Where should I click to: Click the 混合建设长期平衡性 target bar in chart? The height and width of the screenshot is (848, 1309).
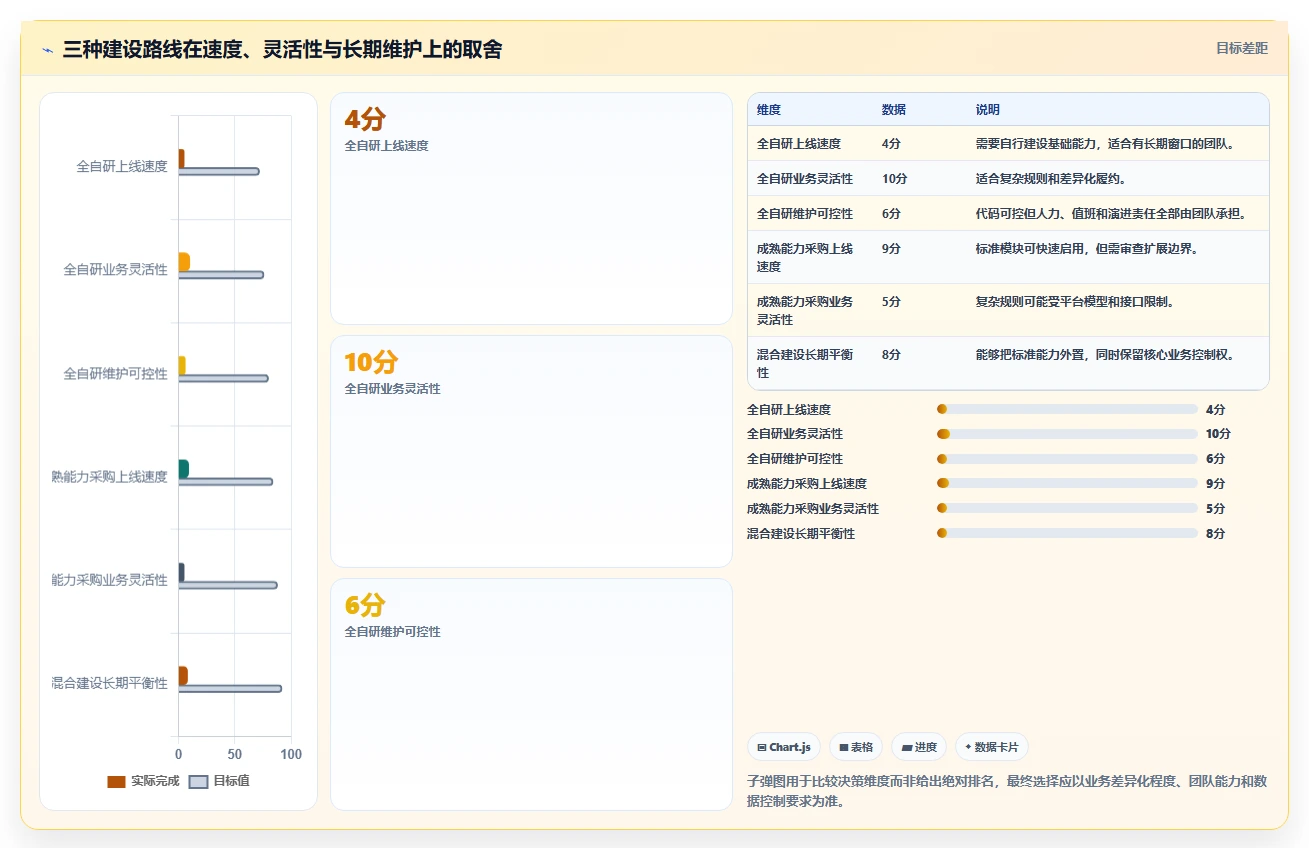(230, 688)
